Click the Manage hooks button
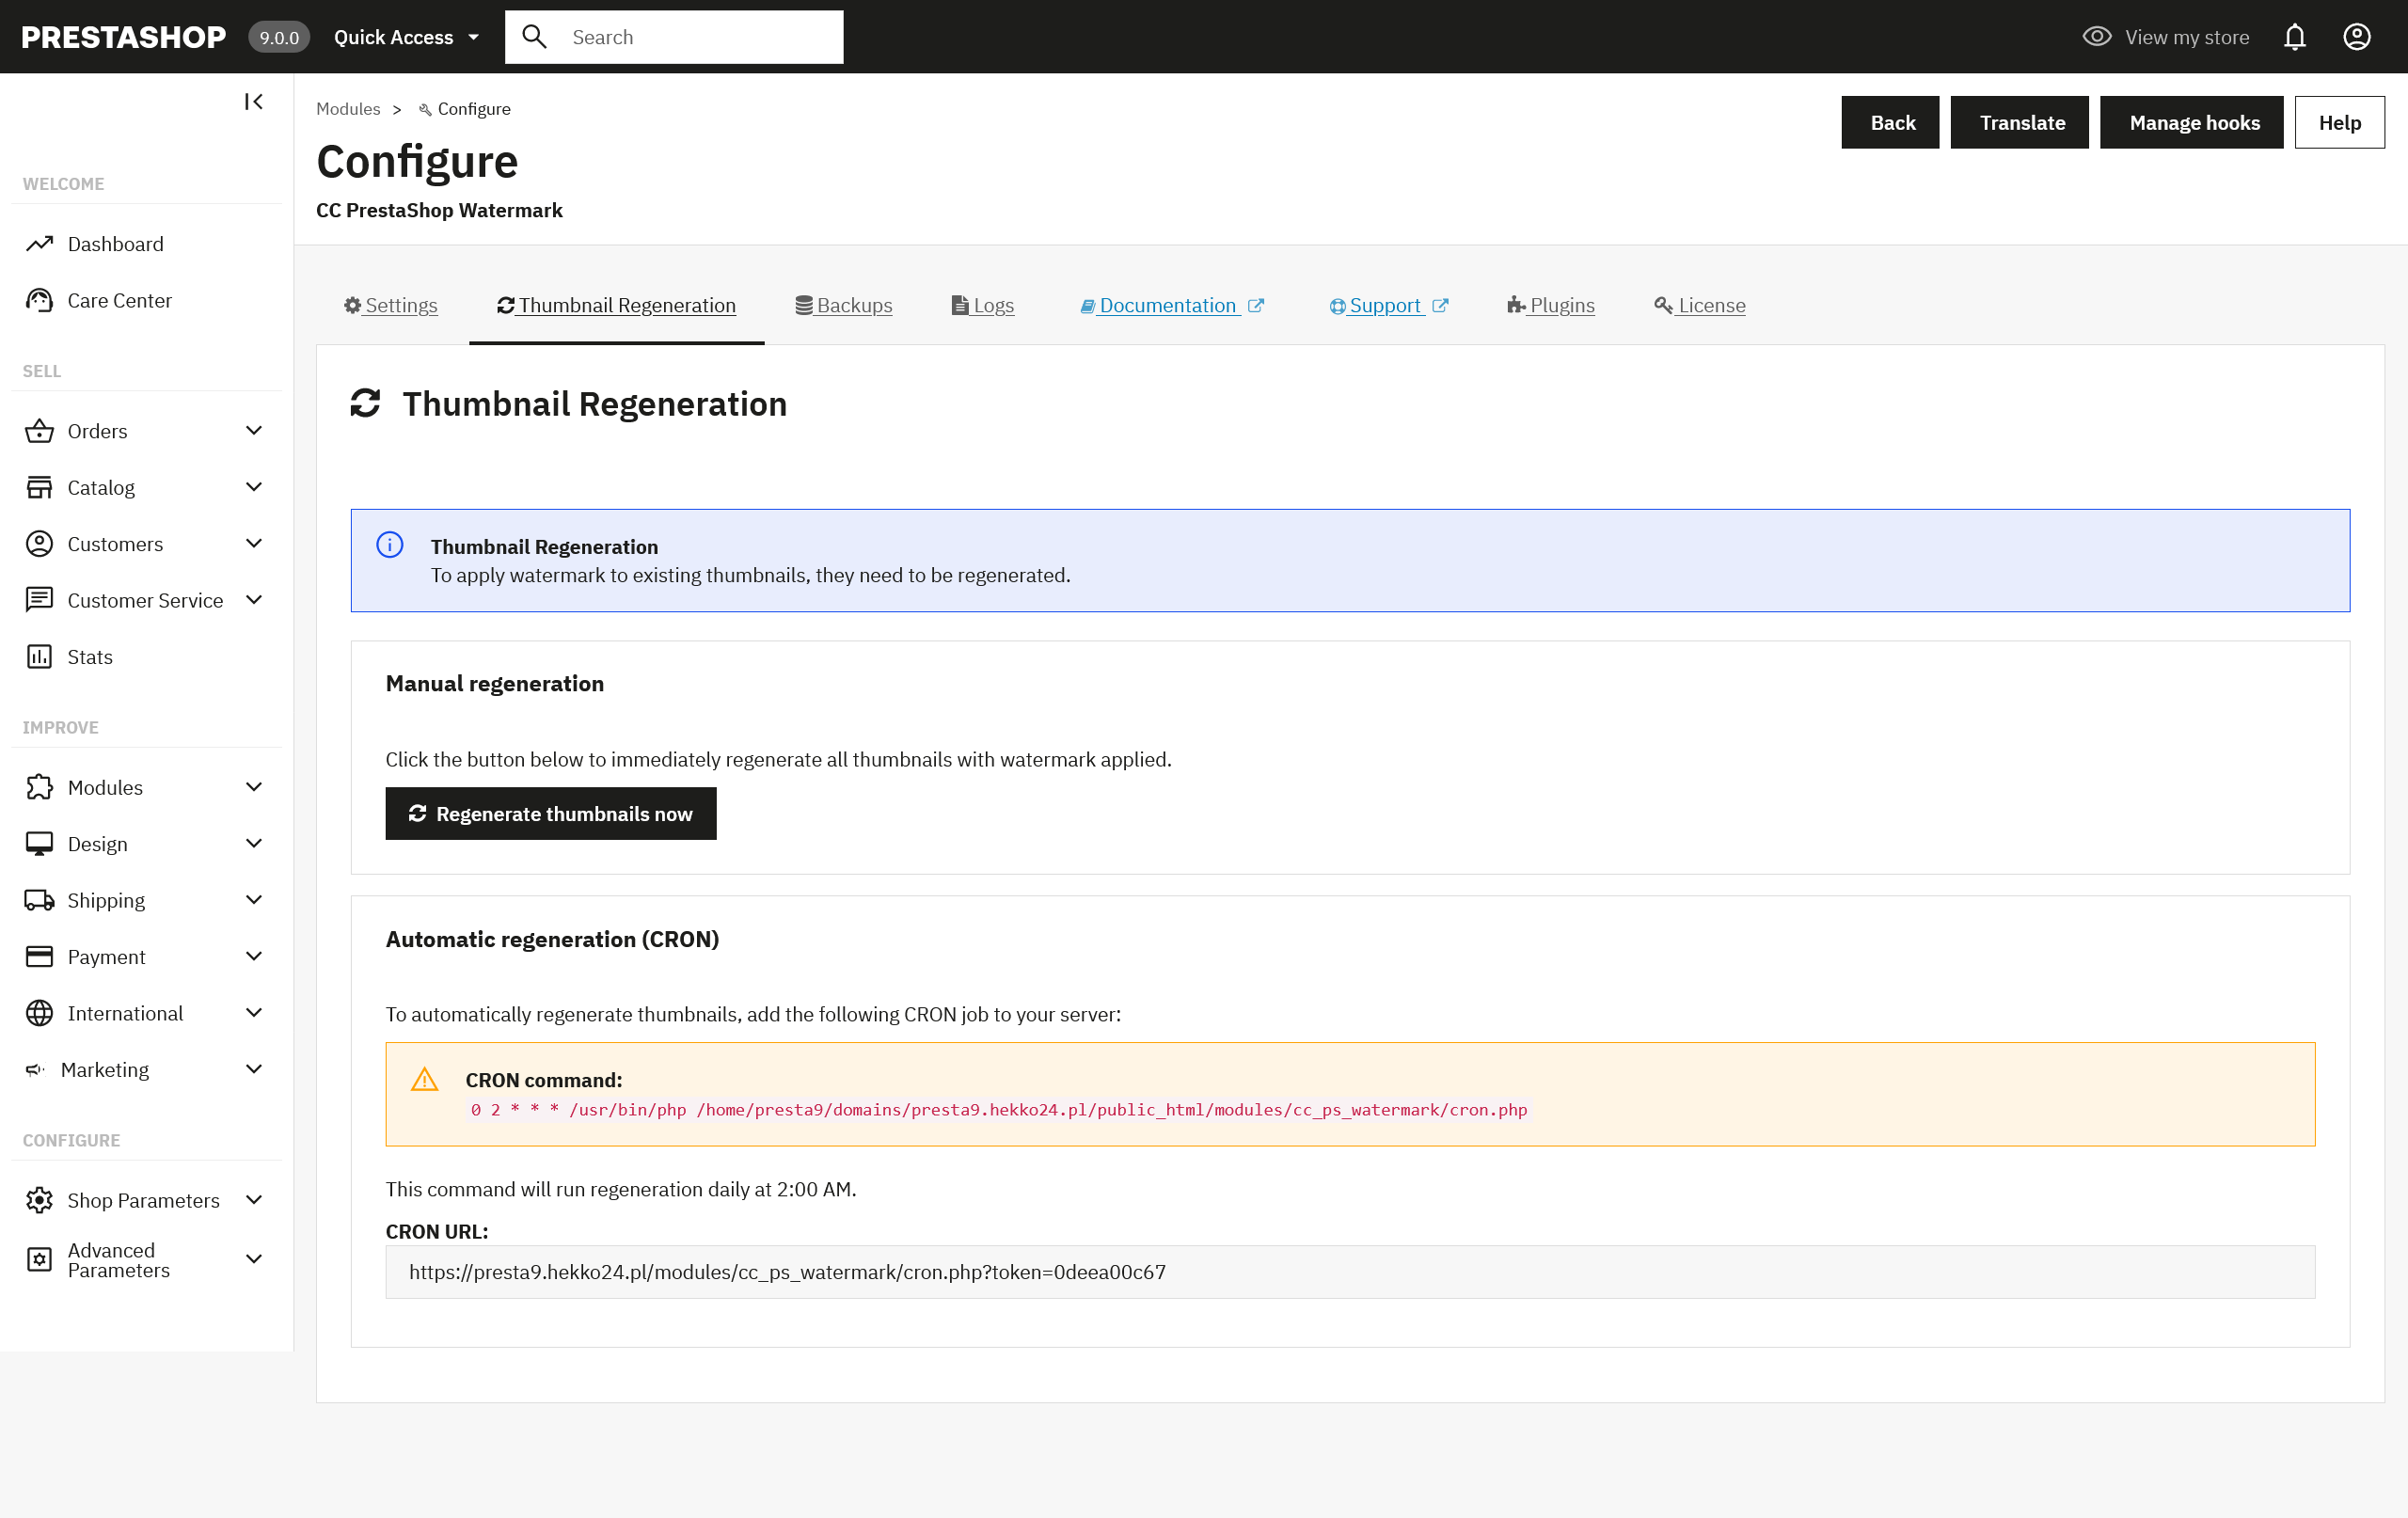Screen dimensions: 2408x1518 coord(2191,123)
